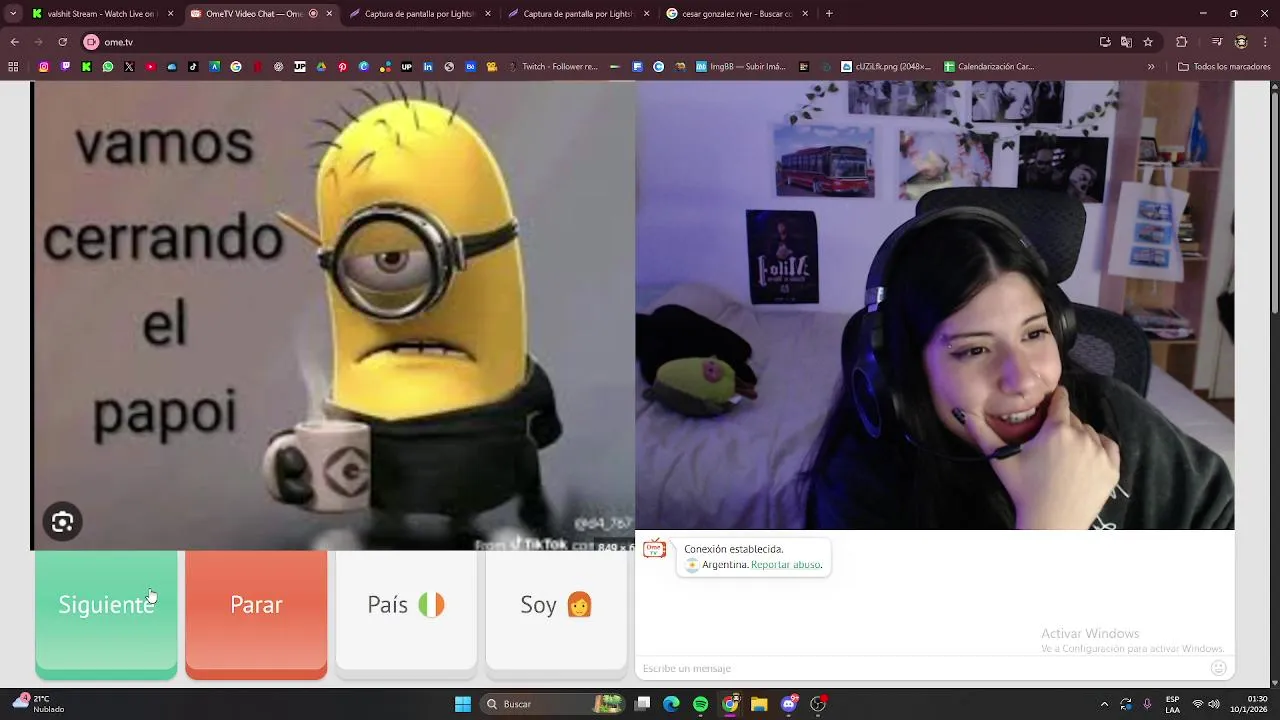Viewport: 1280px width, 720px height.
Task: Open a new browser tab
Action: 829,14
